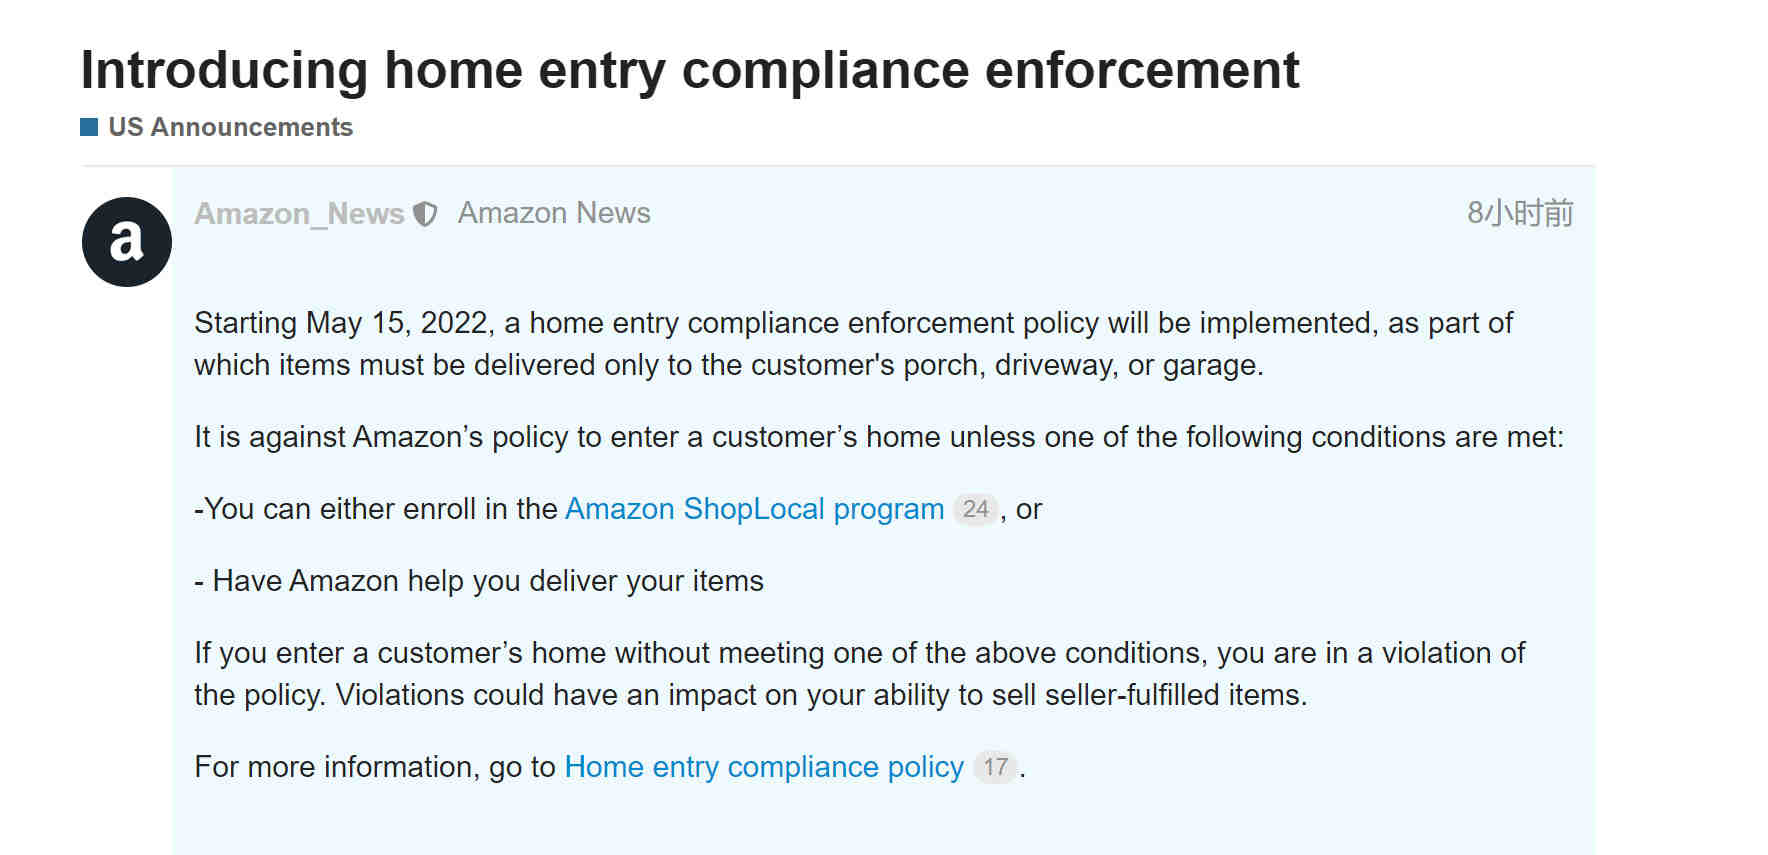
Task: Click the blue square US Announcements badge
Action: (x=89, y=127)
